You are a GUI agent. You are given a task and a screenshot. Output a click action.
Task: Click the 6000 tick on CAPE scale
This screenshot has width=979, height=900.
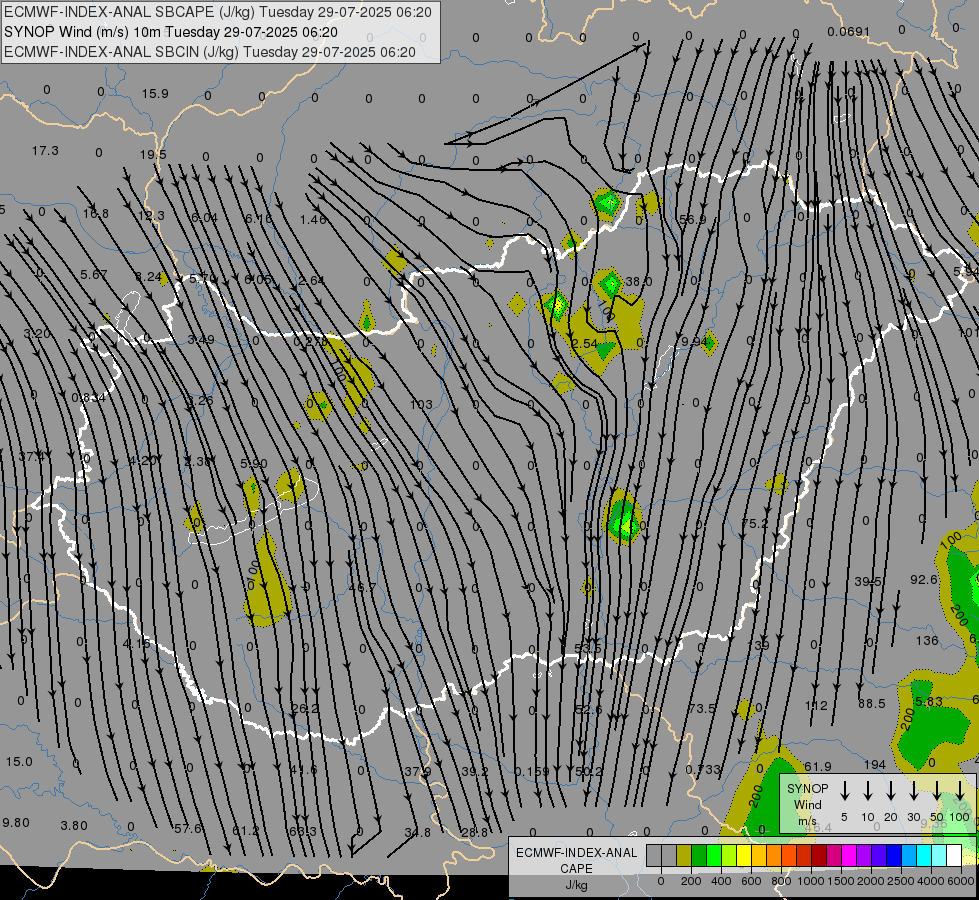click(x=960, y=881)
